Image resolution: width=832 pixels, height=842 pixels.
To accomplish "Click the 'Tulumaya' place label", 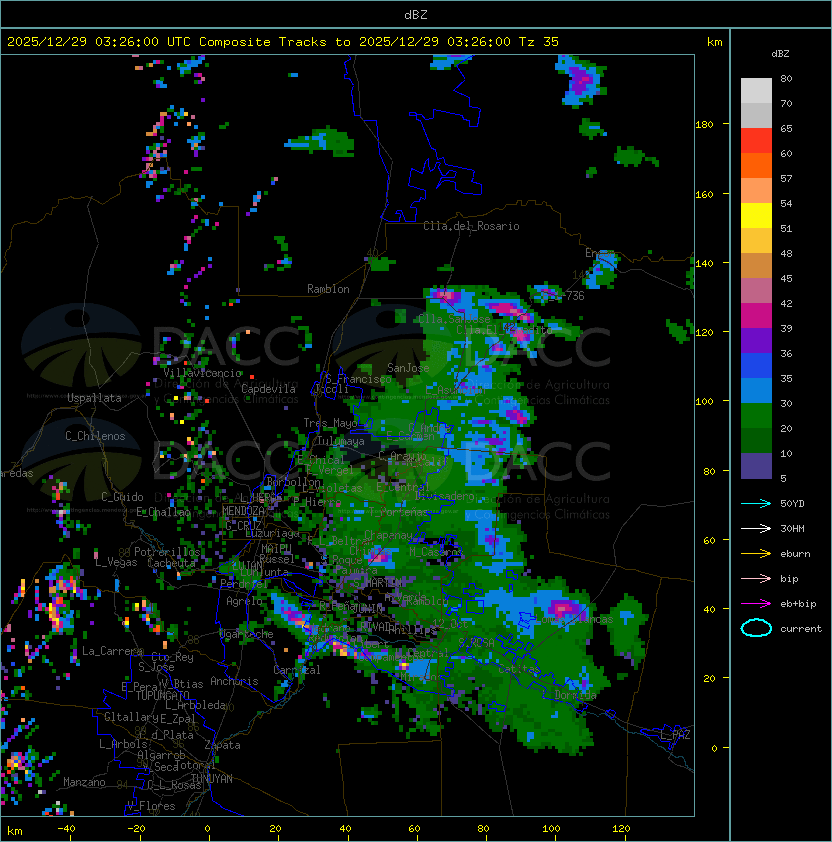I will coord(341,441).
